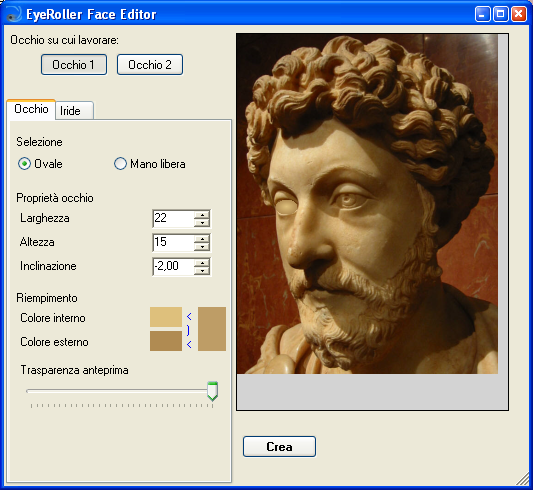Click the oval eye overlay on statue
Screen dimensions: 533x490
coord(286,207)
